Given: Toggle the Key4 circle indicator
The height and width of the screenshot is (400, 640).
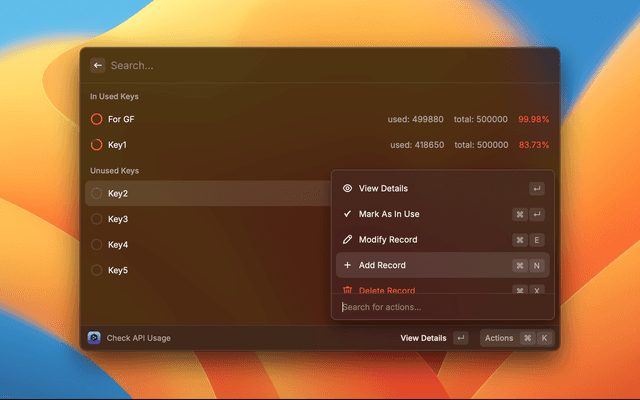Looking at the screenshot, I should pos(97,245).
